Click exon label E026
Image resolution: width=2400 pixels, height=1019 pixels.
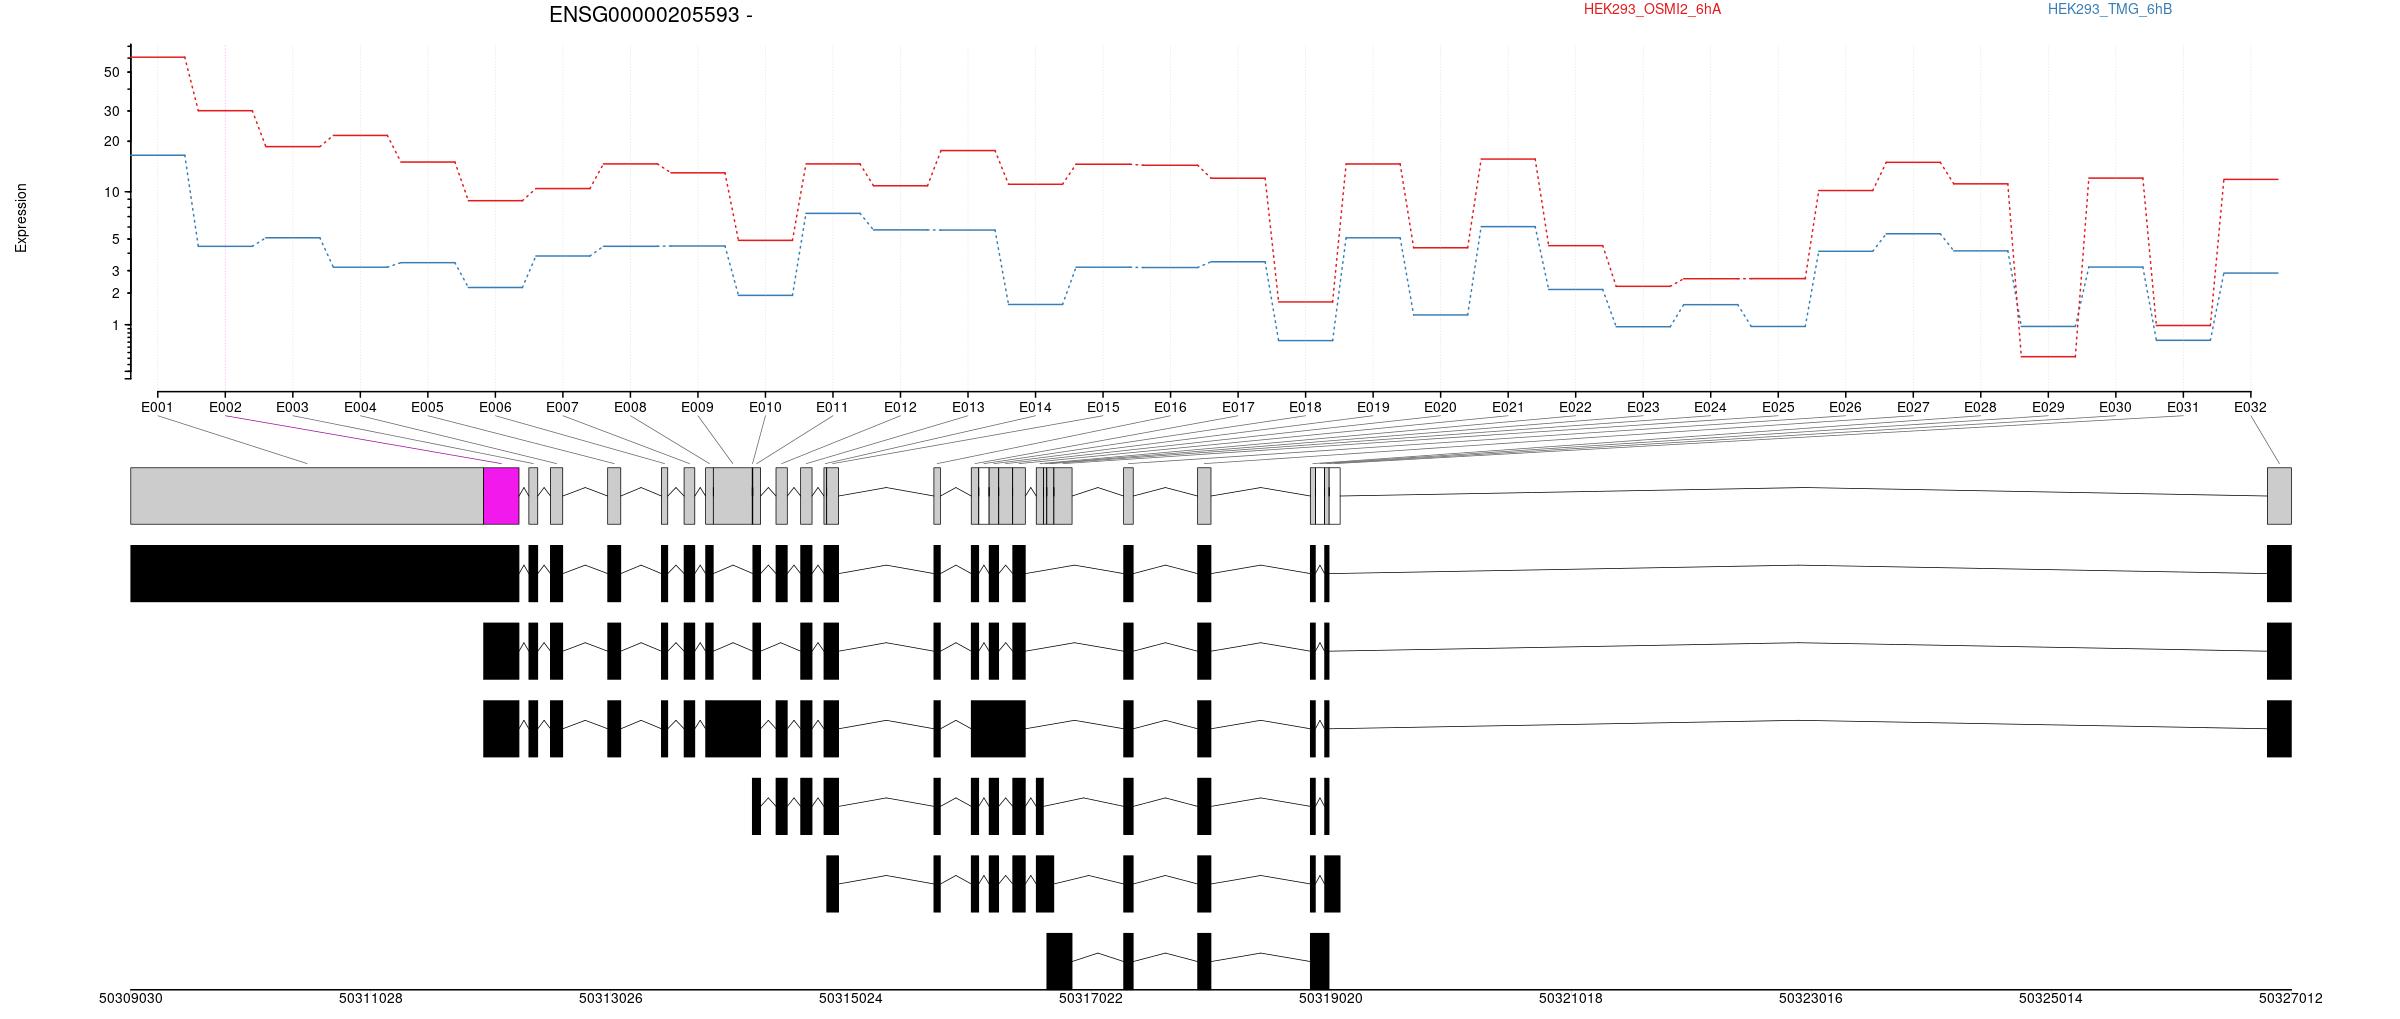(x=1845, y=407)
